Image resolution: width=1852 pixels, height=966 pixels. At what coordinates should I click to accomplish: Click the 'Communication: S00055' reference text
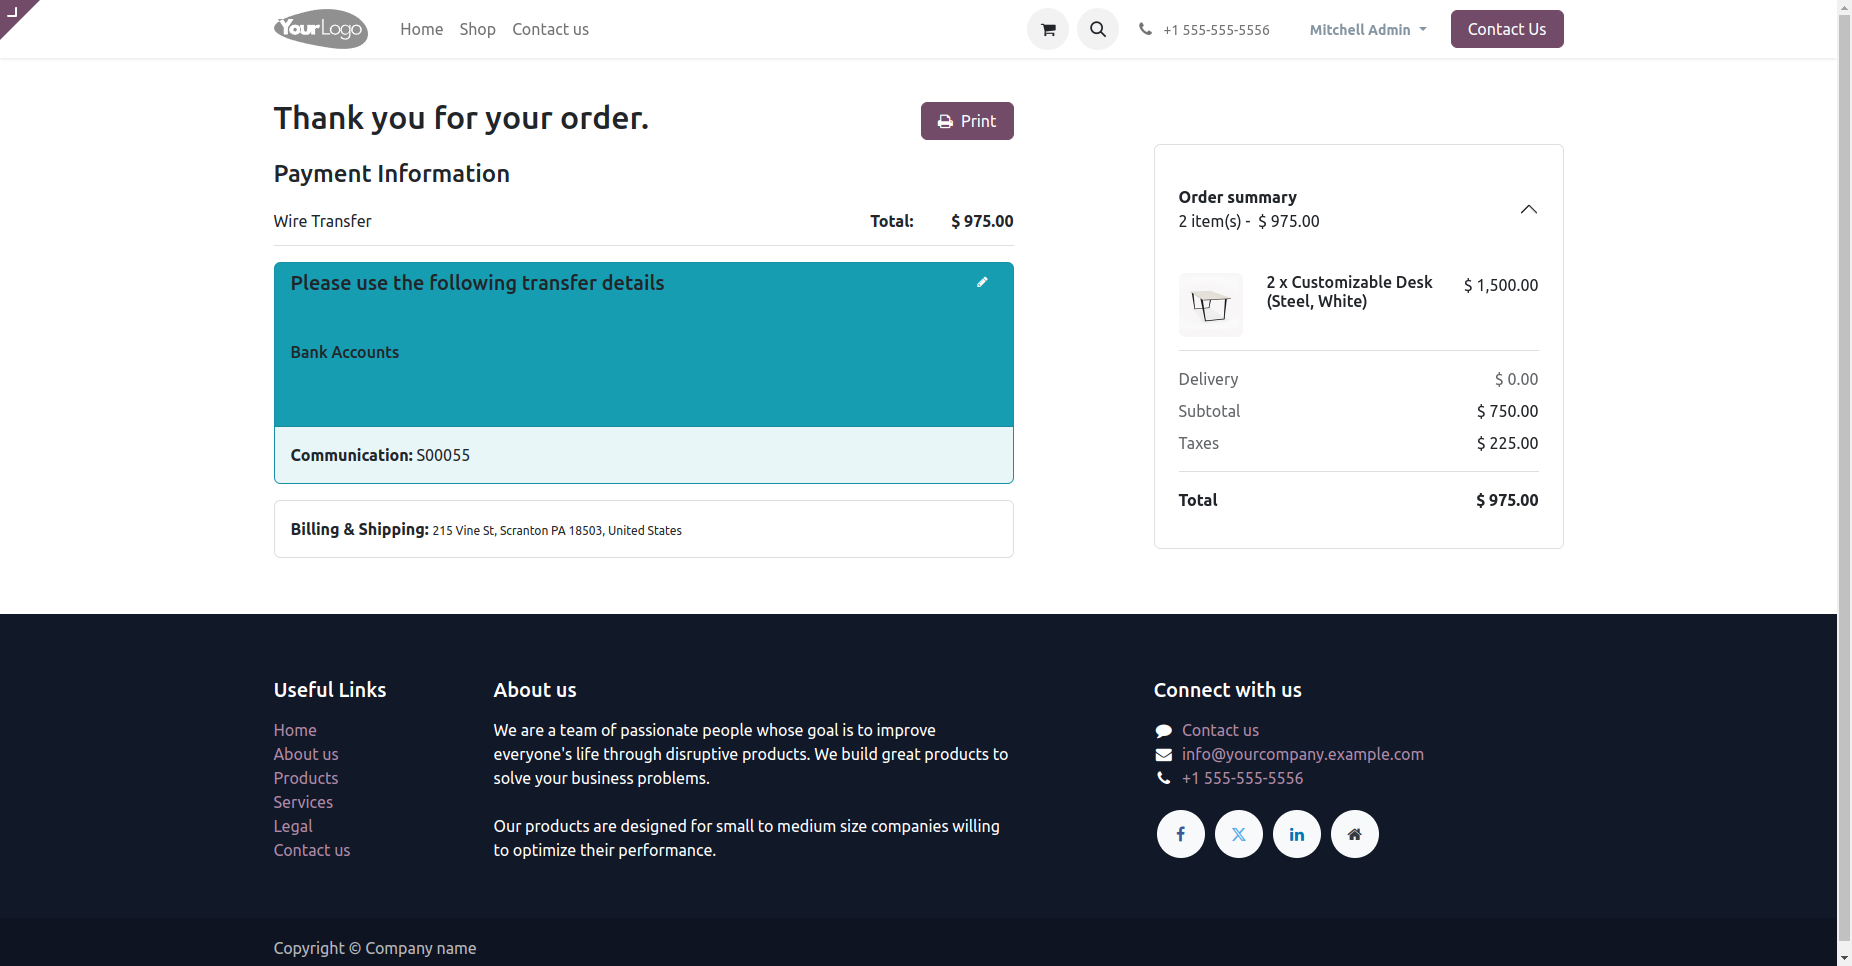point(380,455)
